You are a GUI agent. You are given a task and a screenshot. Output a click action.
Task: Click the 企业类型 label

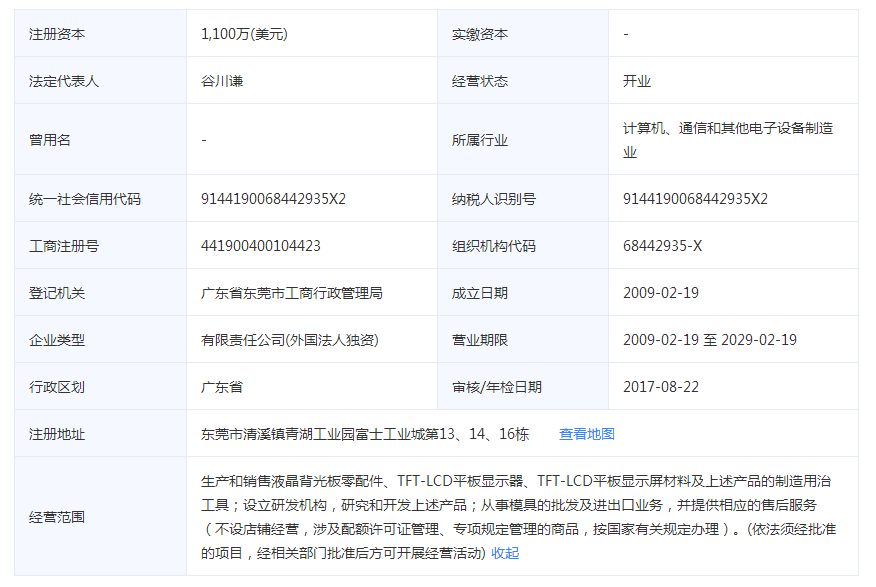[56, 340]
